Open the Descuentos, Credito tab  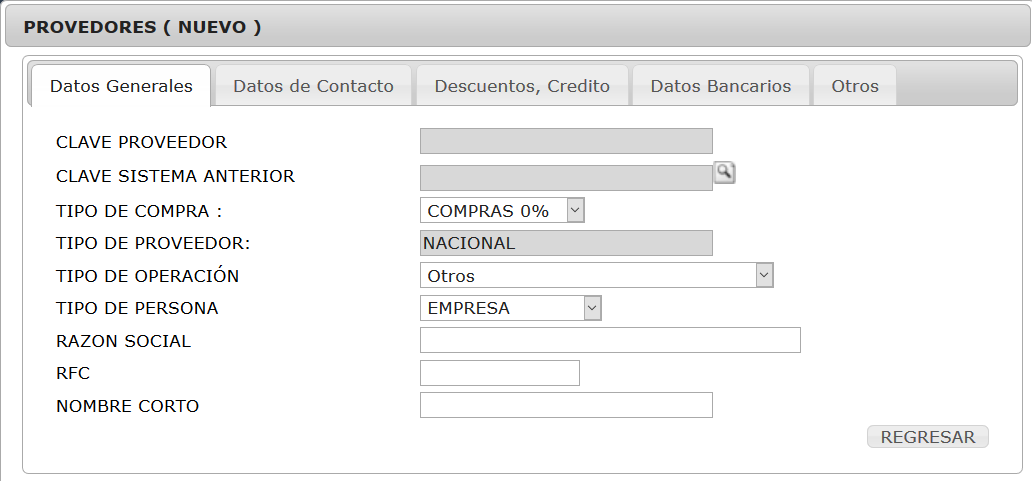[x=522, y=86]
